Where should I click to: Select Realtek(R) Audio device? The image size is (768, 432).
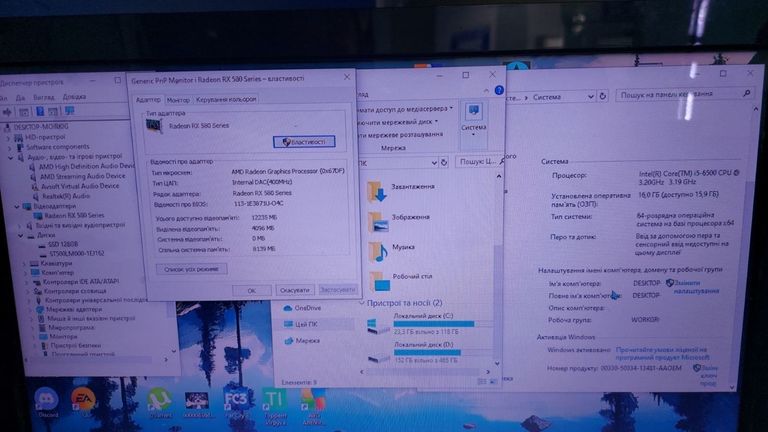pyautogui.click(x=66, y=196)
